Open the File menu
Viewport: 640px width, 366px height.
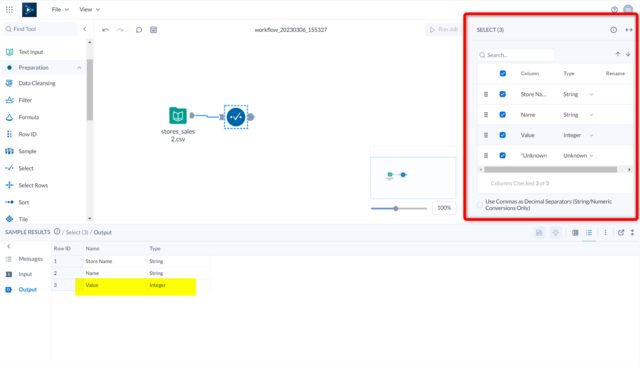coord(60,9)
